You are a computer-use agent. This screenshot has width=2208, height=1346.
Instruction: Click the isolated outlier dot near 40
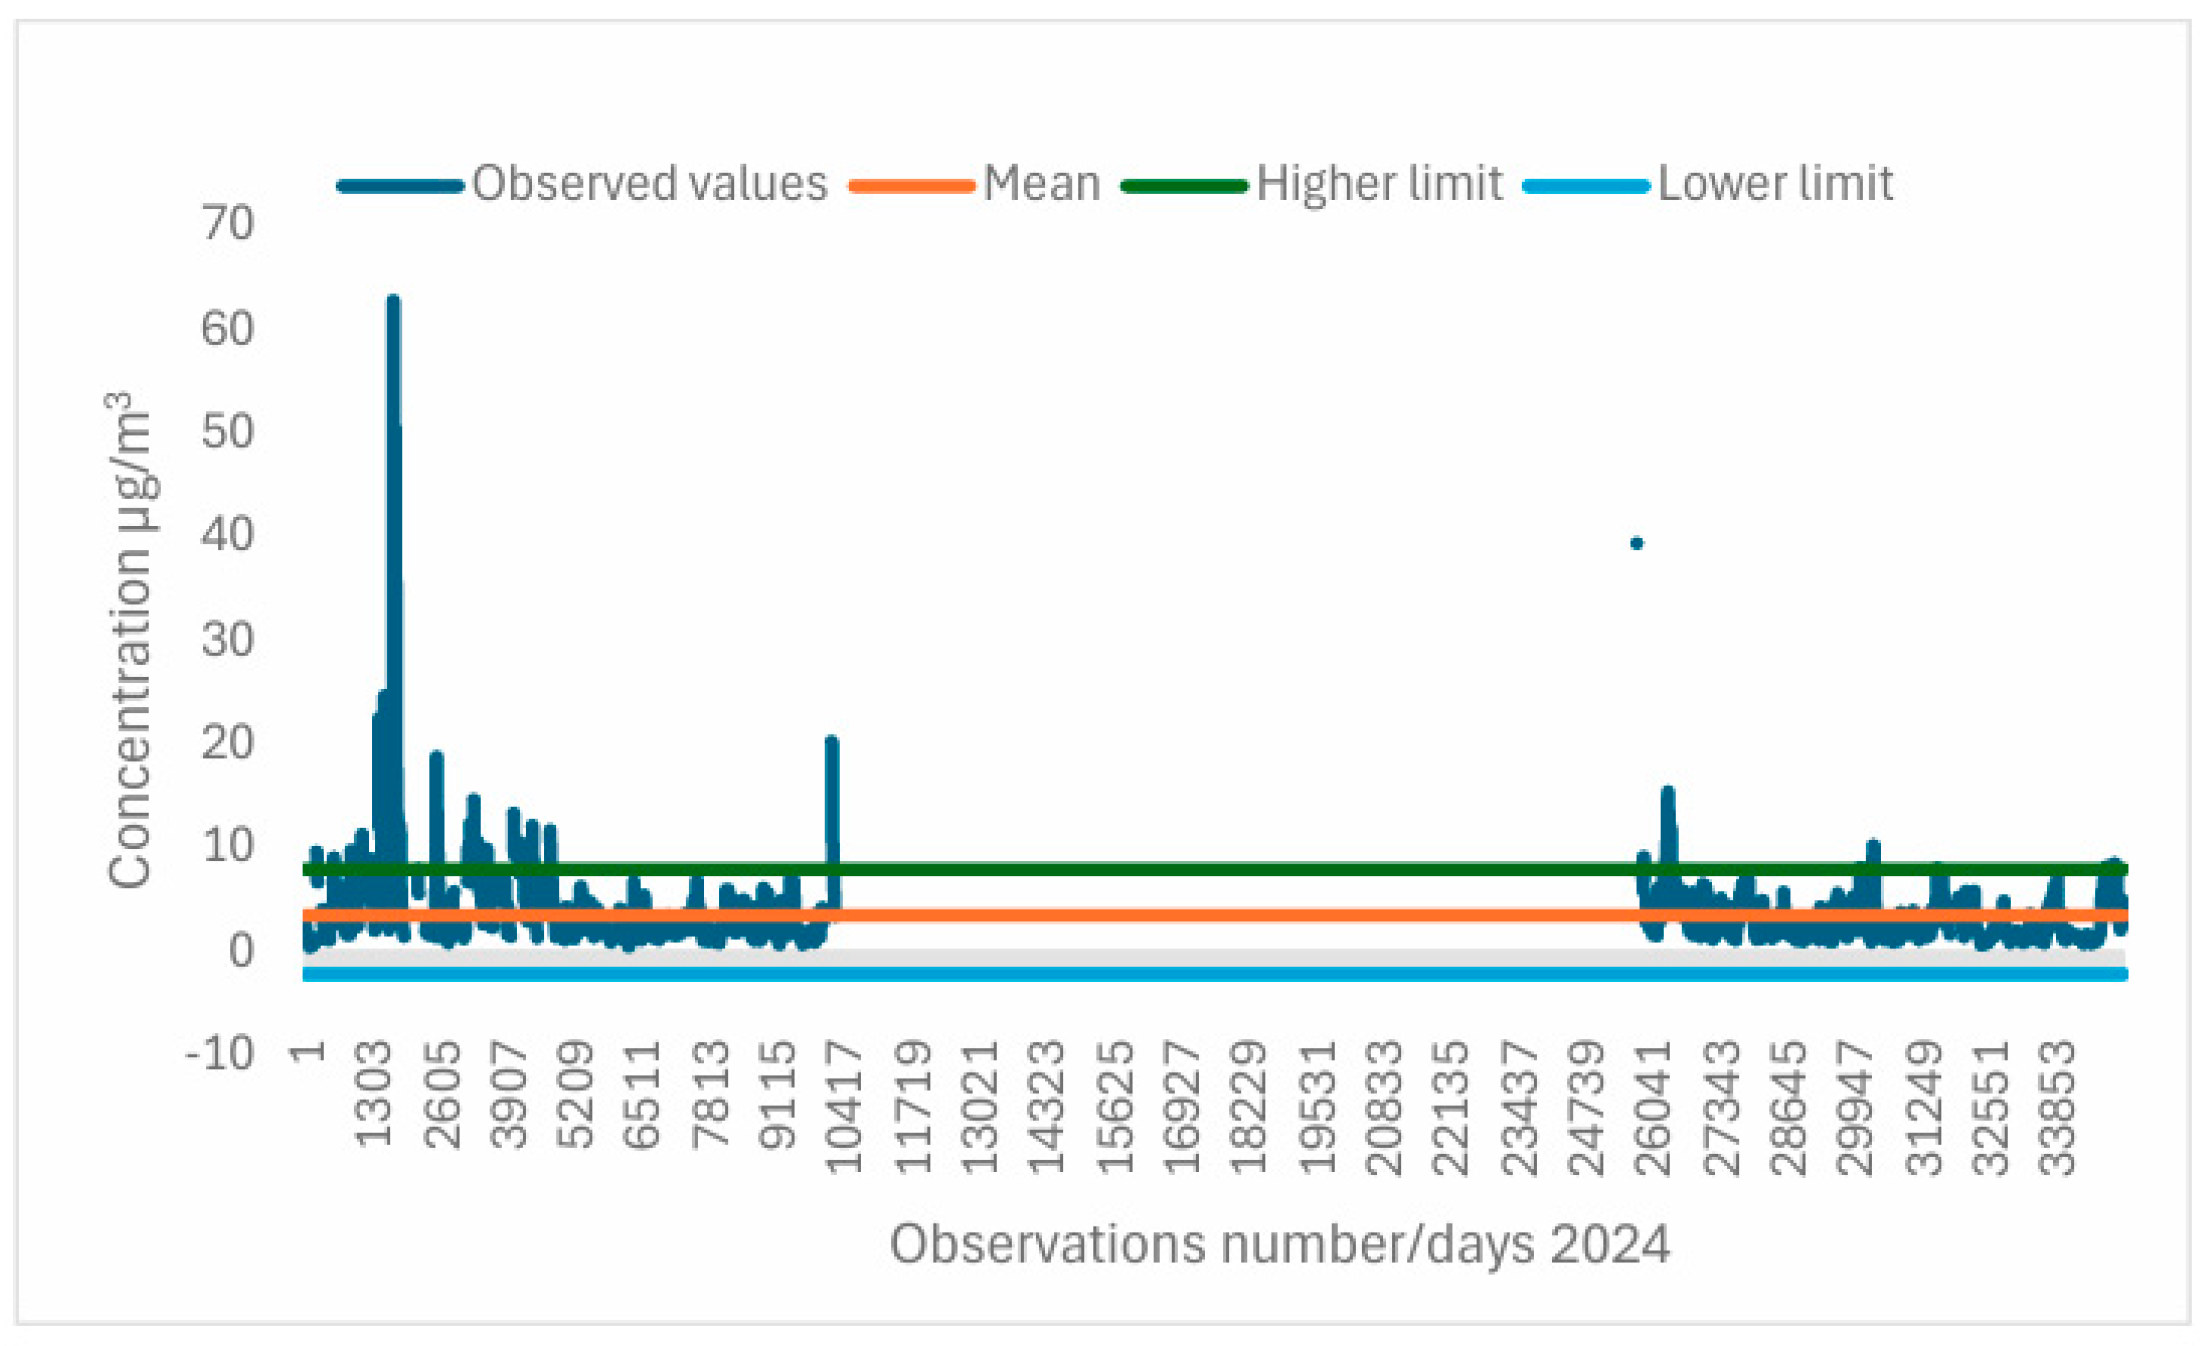click(1636, 544)
